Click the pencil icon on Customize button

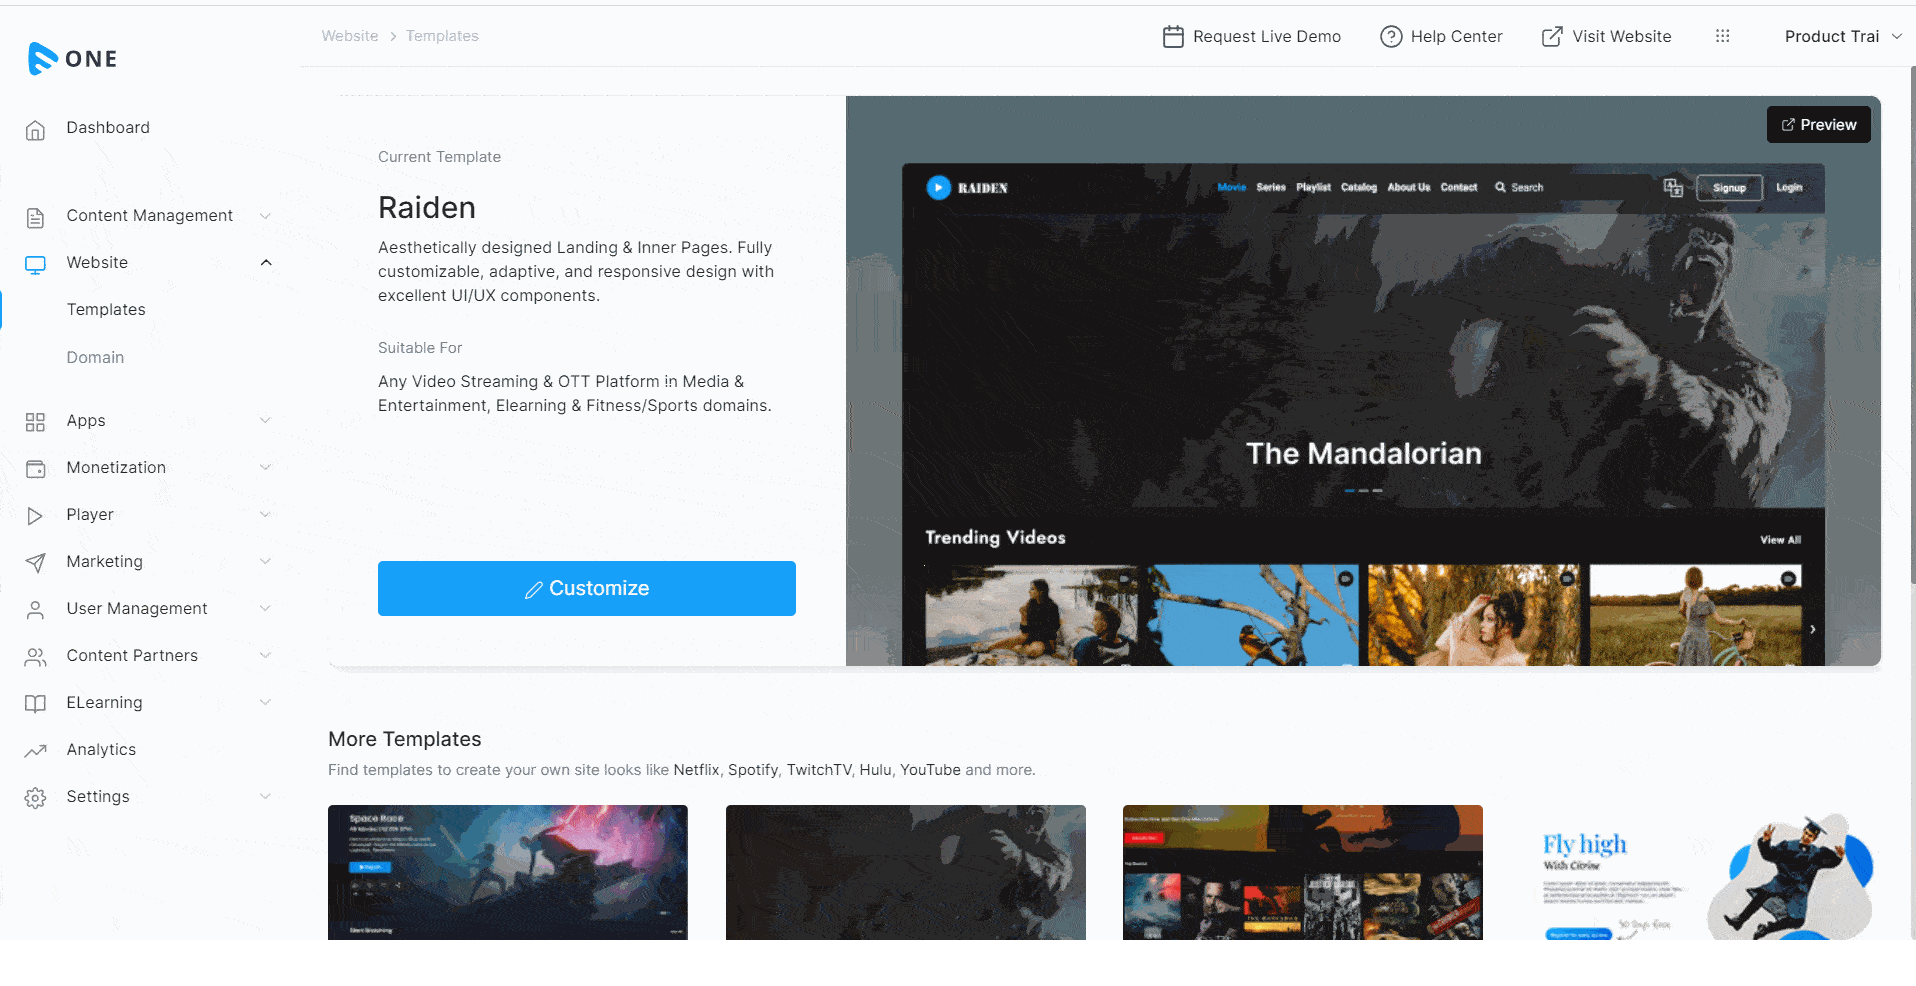pos(534,590)
